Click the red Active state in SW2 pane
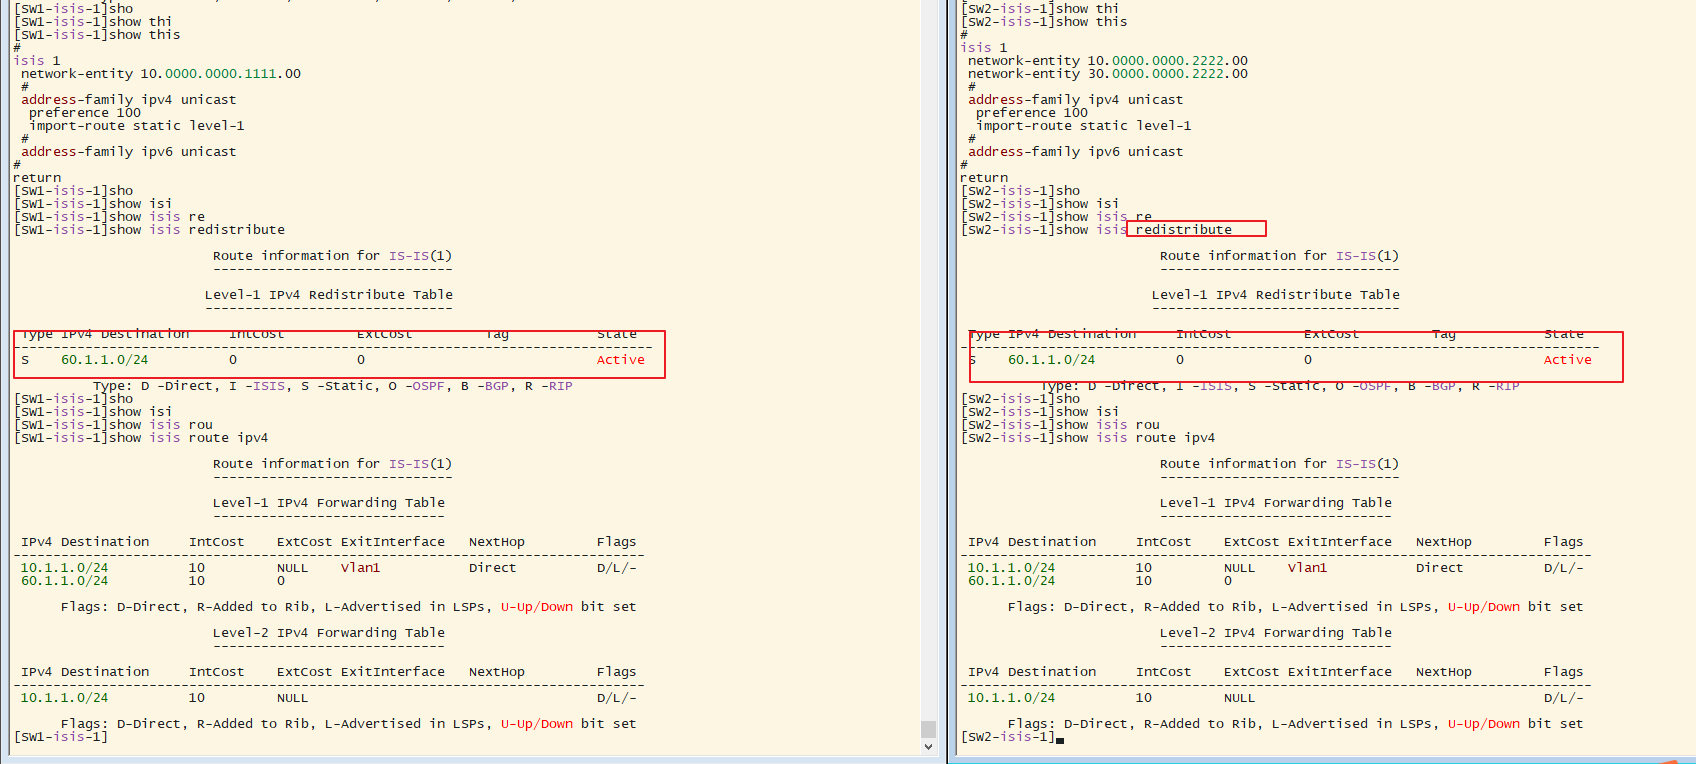The width and height of the screenshot is (1696, 764). click(x=1567, y=360)
